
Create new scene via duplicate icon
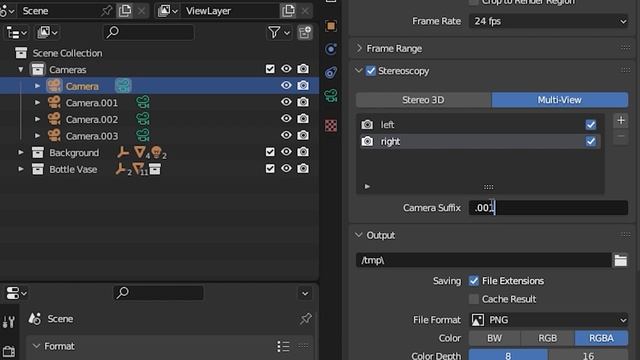pyautogui.click(x=124, y=11)
